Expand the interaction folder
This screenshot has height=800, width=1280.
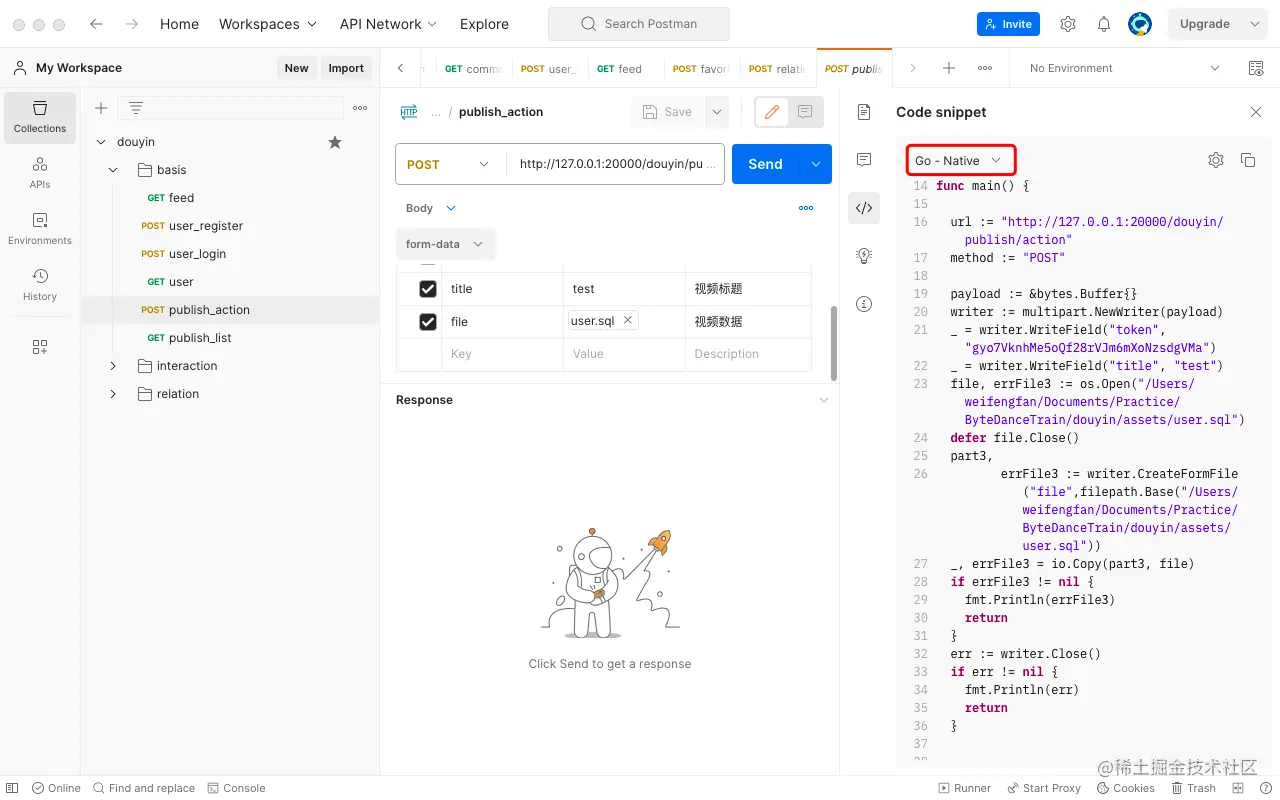tap(113, 366)
